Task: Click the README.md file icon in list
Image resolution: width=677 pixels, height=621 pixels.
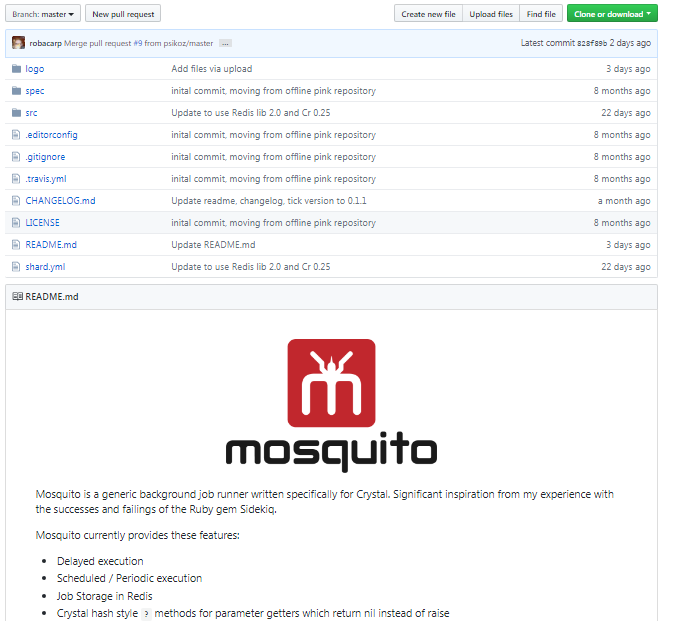Action: pos(16,245)
